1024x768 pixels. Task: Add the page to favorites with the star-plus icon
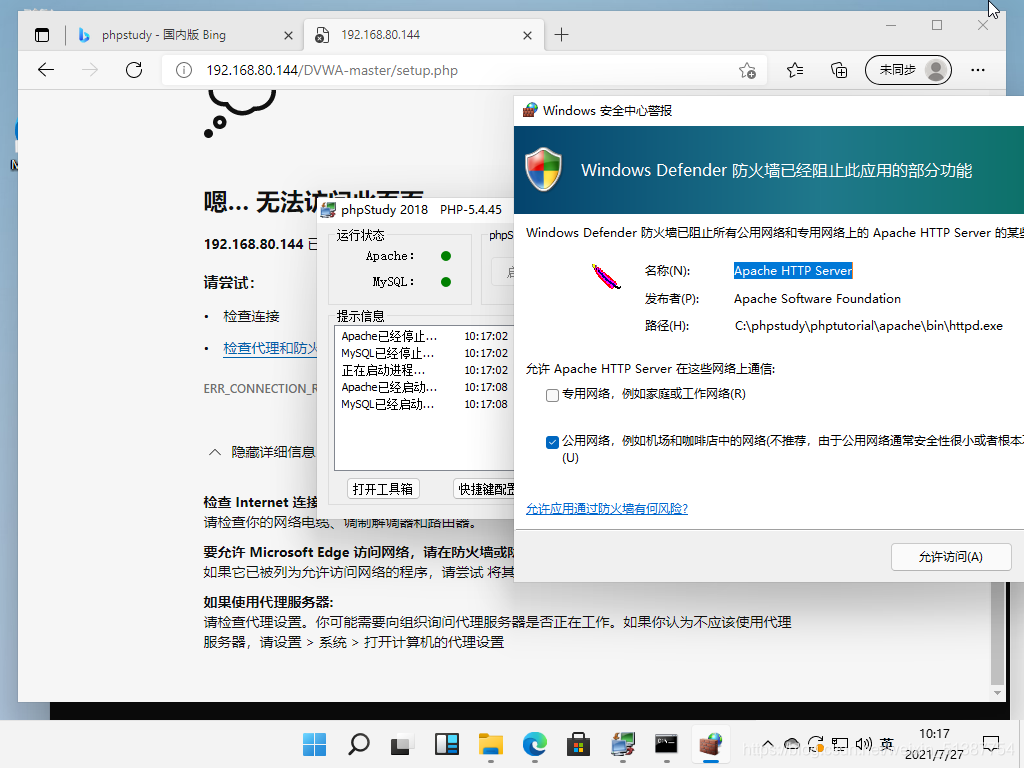[747, 70]
